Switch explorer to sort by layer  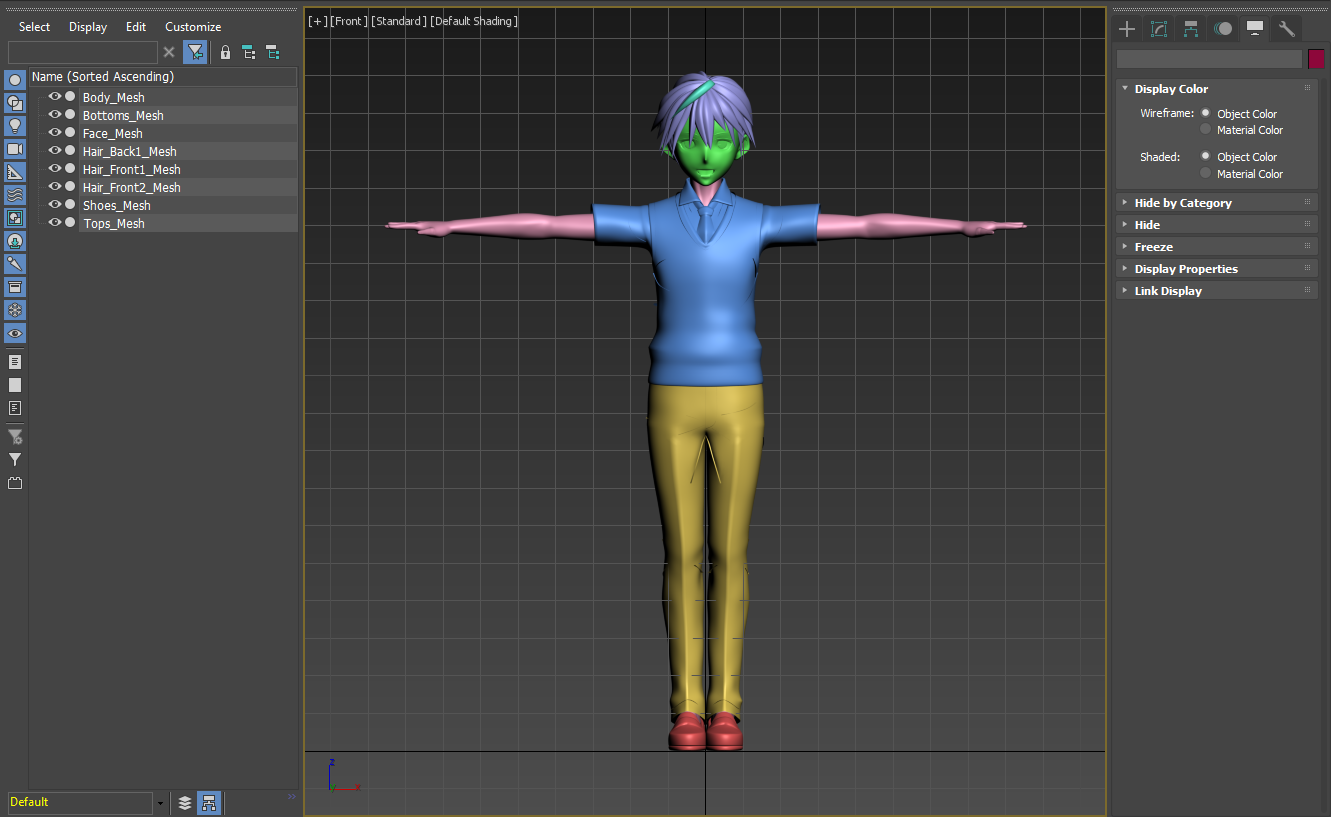(x=185, y=802)
